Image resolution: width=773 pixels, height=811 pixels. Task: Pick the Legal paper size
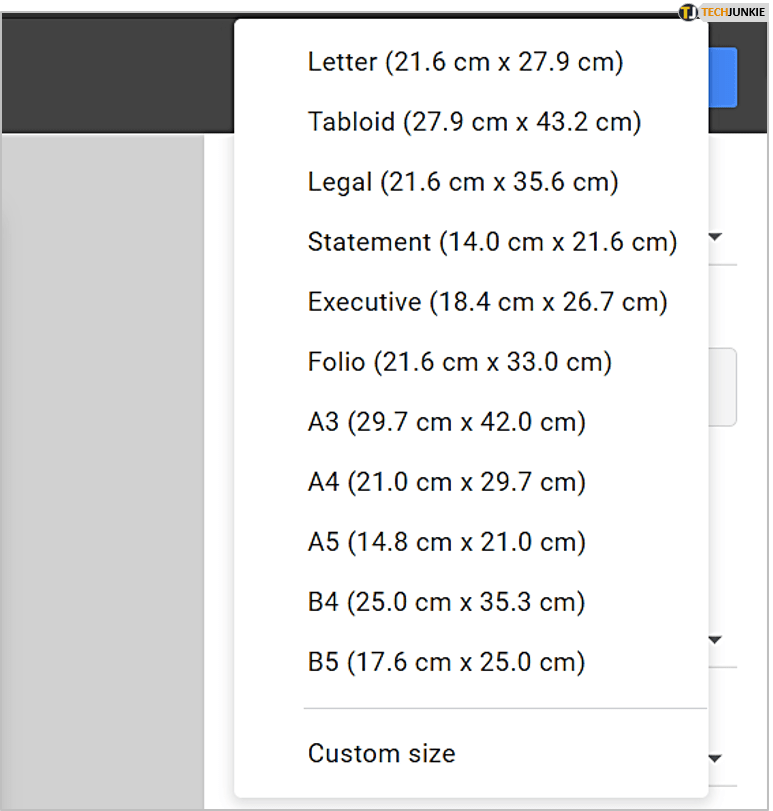[463, 182]
